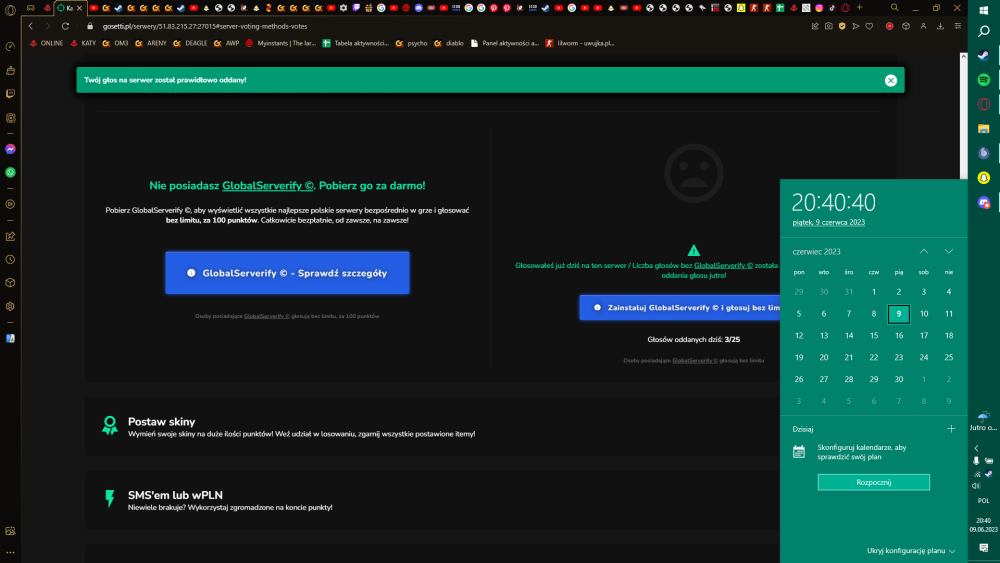The height and width of the screenshot is (563, 1000).
Task: Click the POL language indicator
Action: (983, 501)
